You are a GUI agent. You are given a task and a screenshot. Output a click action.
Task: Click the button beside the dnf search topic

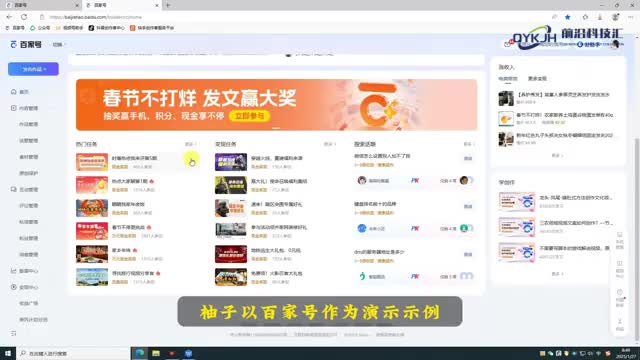click(x=468, y=254)
